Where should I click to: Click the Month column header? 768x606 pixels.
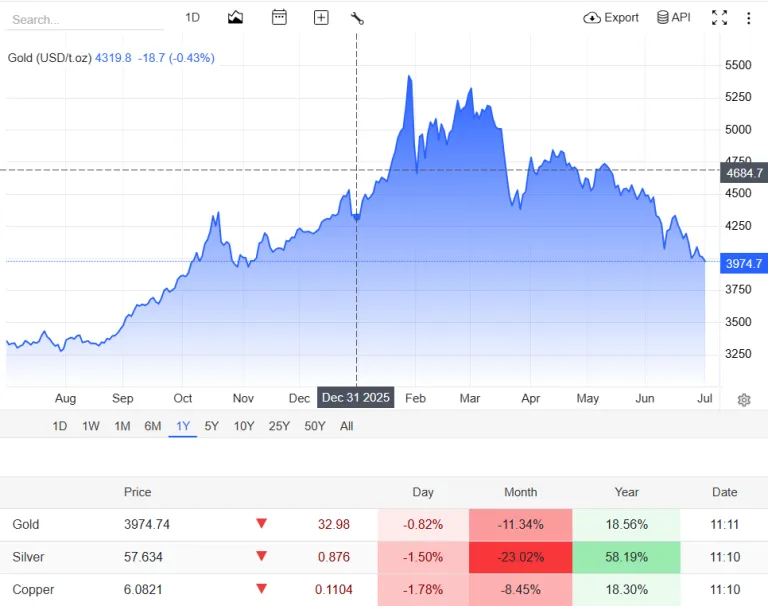click(x=521, y=492)
